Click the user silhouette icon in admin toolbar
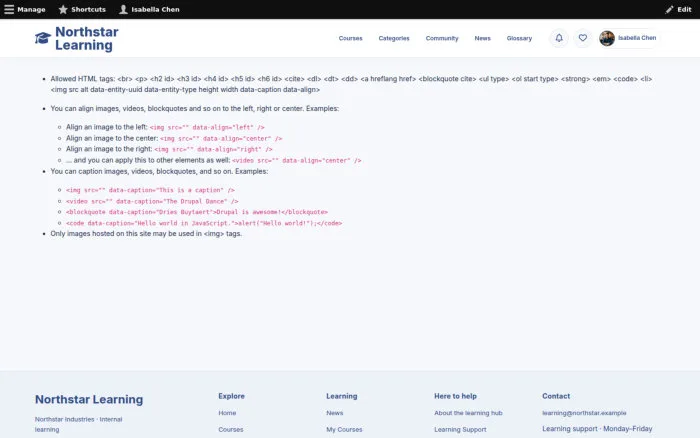This screenshot has height=438, width=700. coord(123,9)
